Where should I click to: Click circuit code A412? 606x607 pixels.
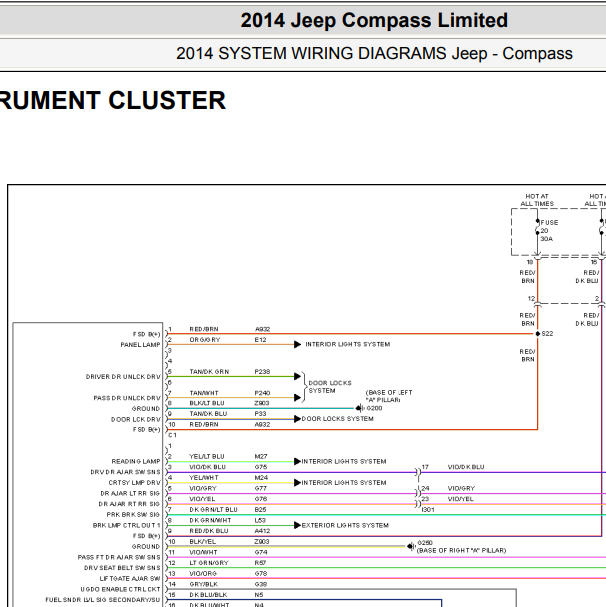pyautogui.click(x=262, y=531)
